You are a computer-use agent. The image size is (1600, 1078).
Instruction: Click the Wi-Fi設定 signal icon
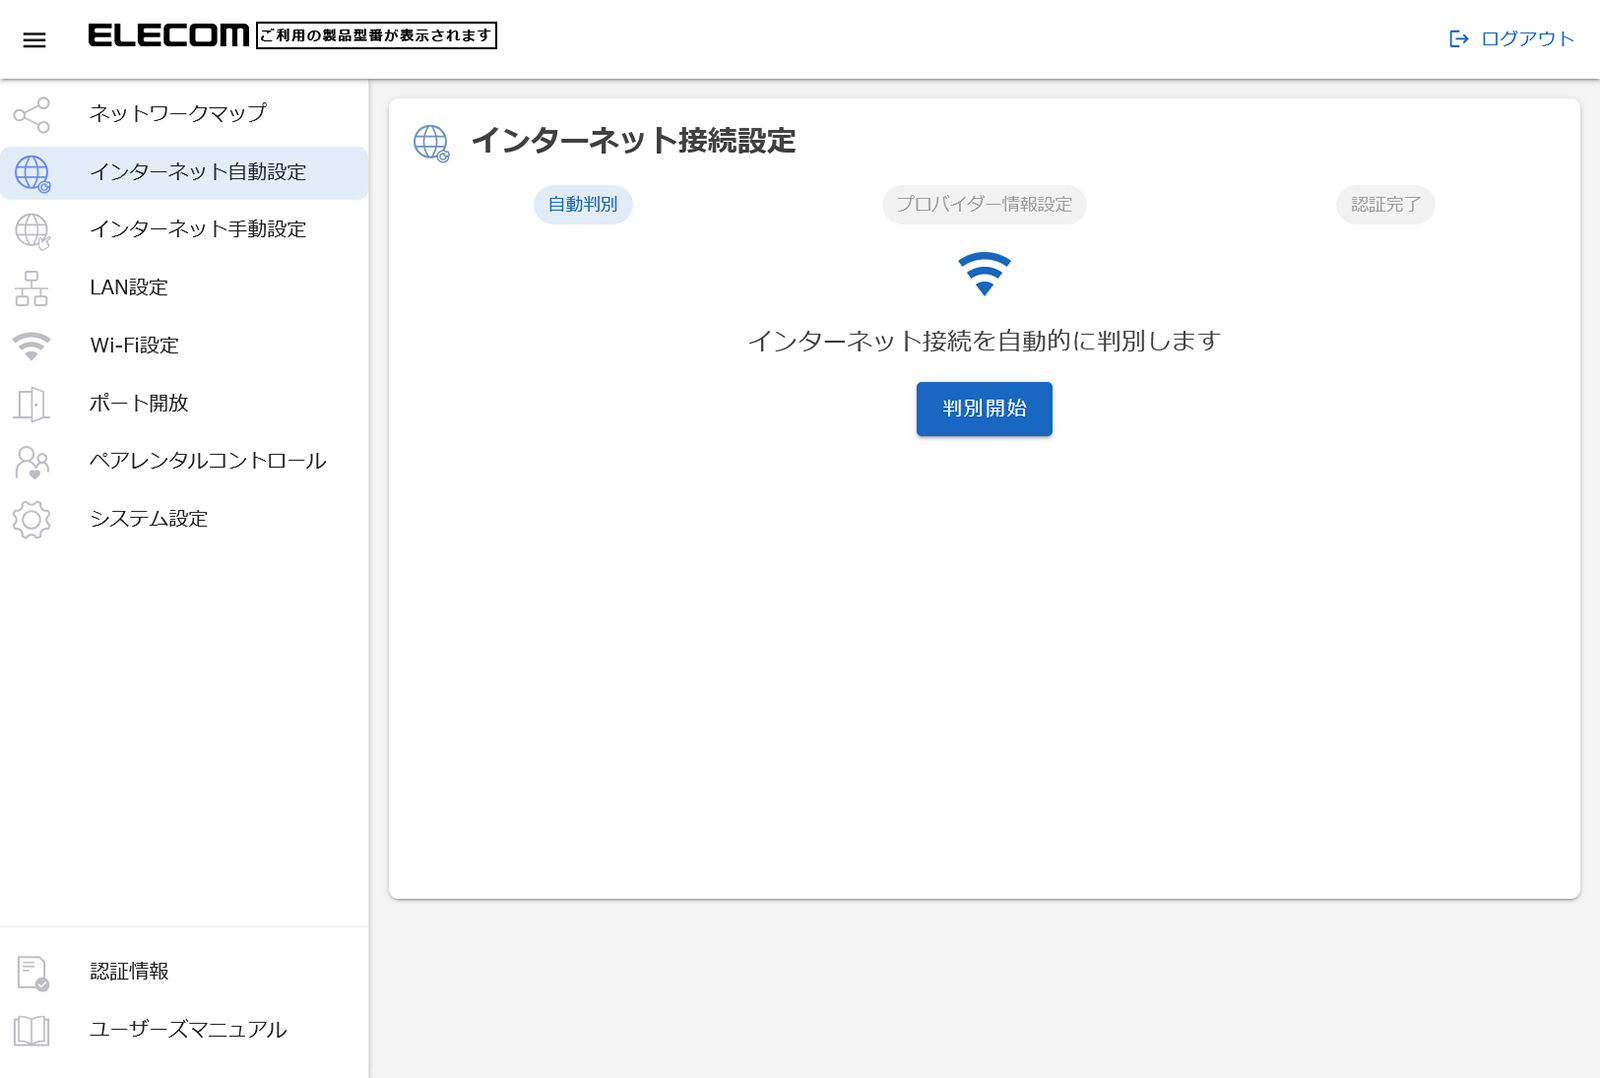point(32,346)
